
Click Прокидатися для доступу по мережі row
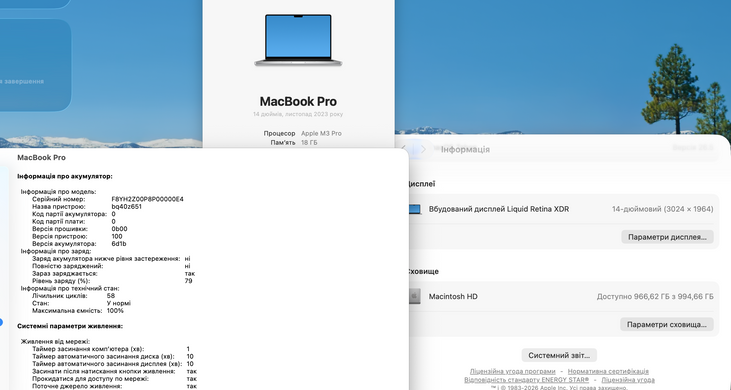point(114,379)
